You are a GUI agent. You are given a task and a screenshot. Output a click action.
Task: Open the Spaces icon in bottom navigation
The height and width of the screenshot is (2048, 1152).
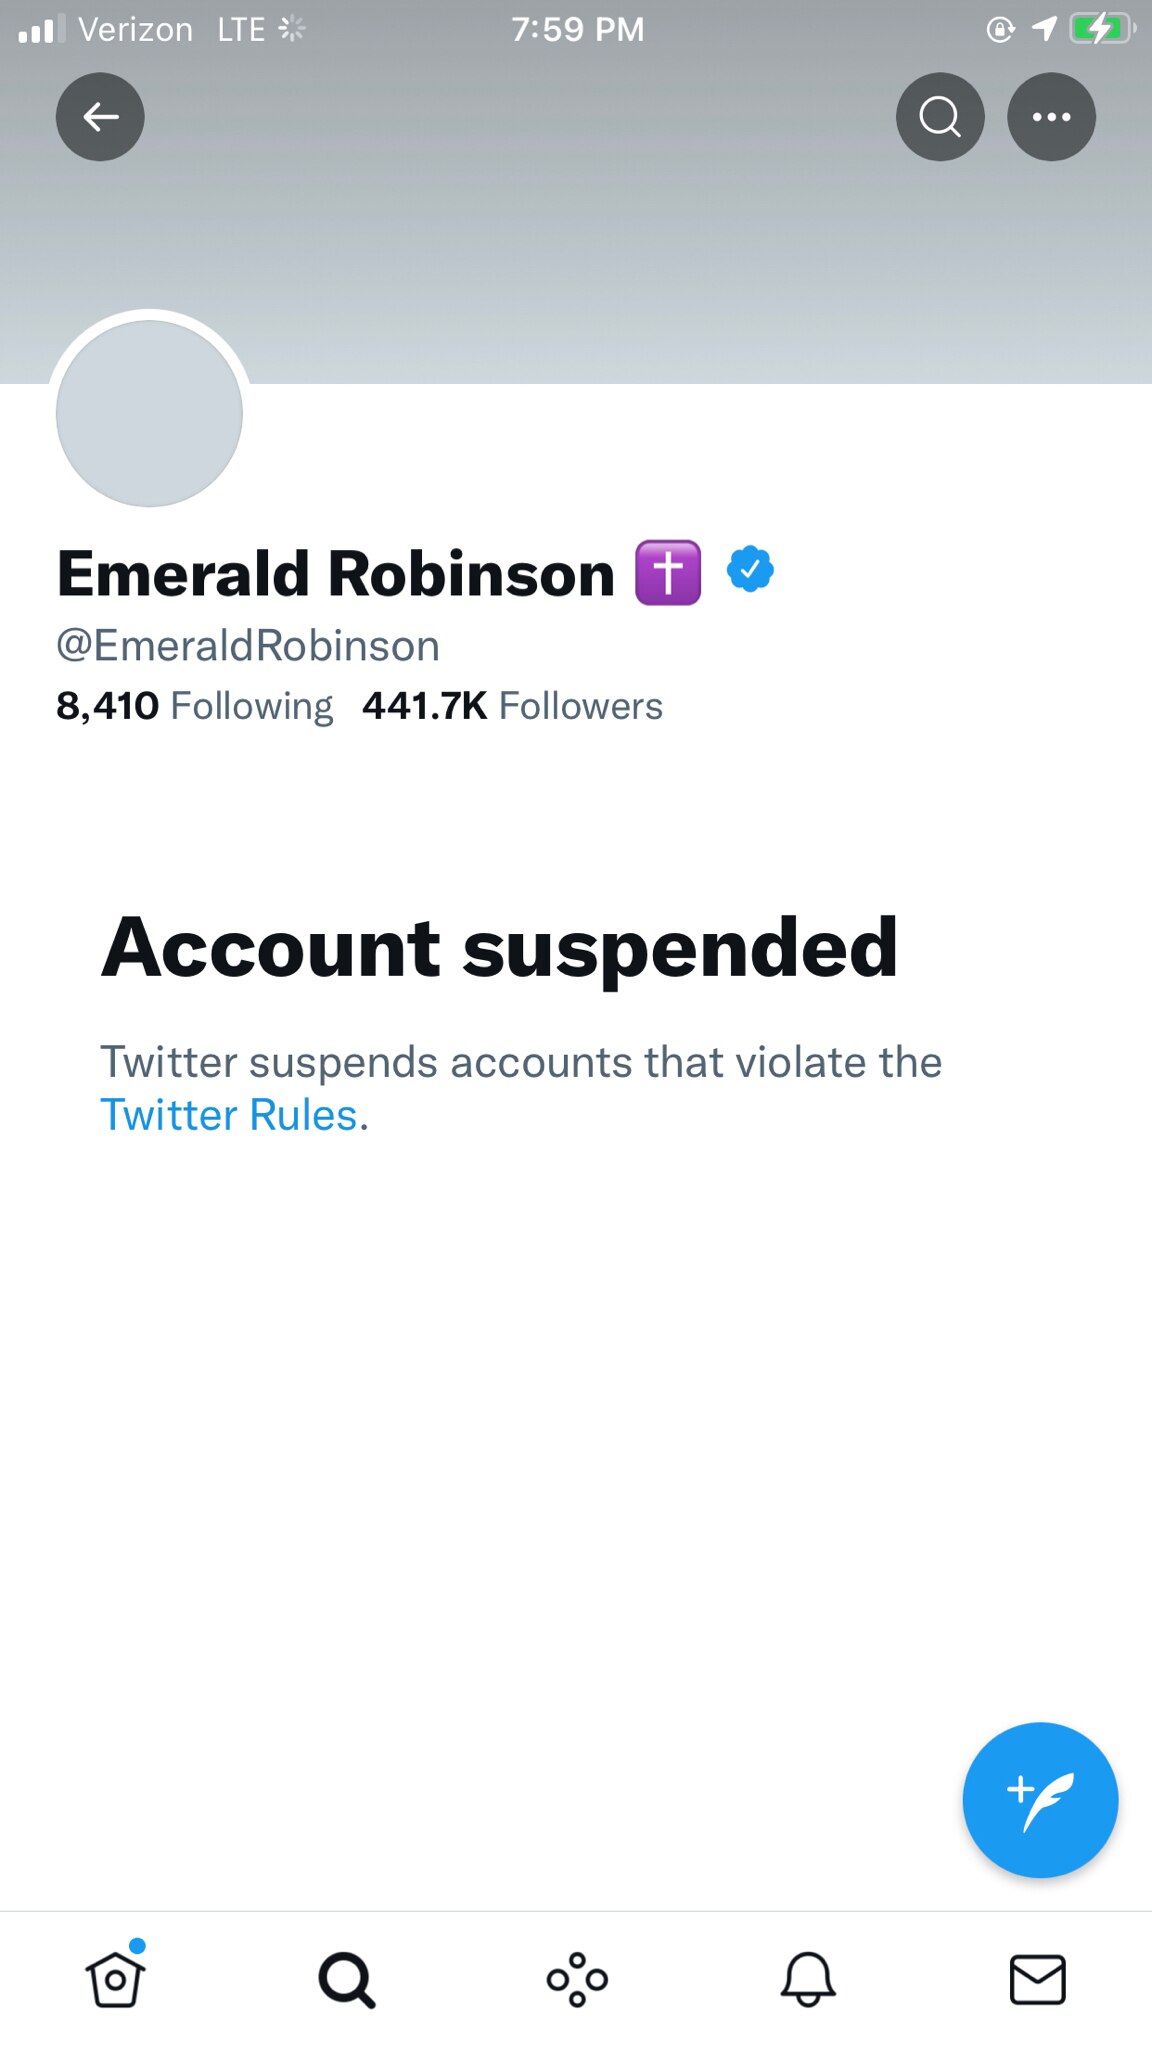(576, 1978)
